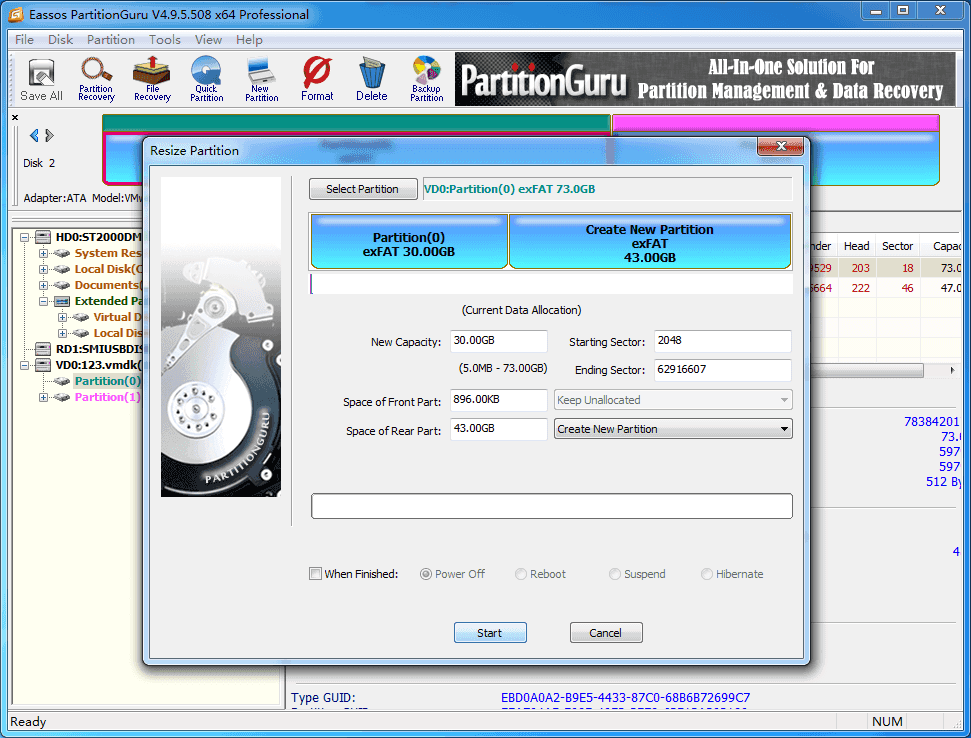The image size is (971, 738).
Task: Click Space of Rear Part field
Action: pyautogui.click(x=499, y=429)
